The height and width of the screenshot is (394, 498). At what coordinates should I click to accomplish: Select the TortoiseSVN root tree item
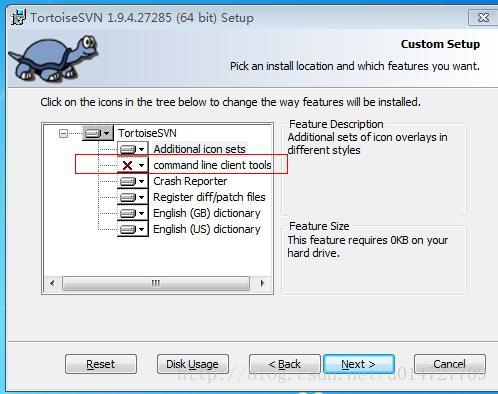click(147, 133)
